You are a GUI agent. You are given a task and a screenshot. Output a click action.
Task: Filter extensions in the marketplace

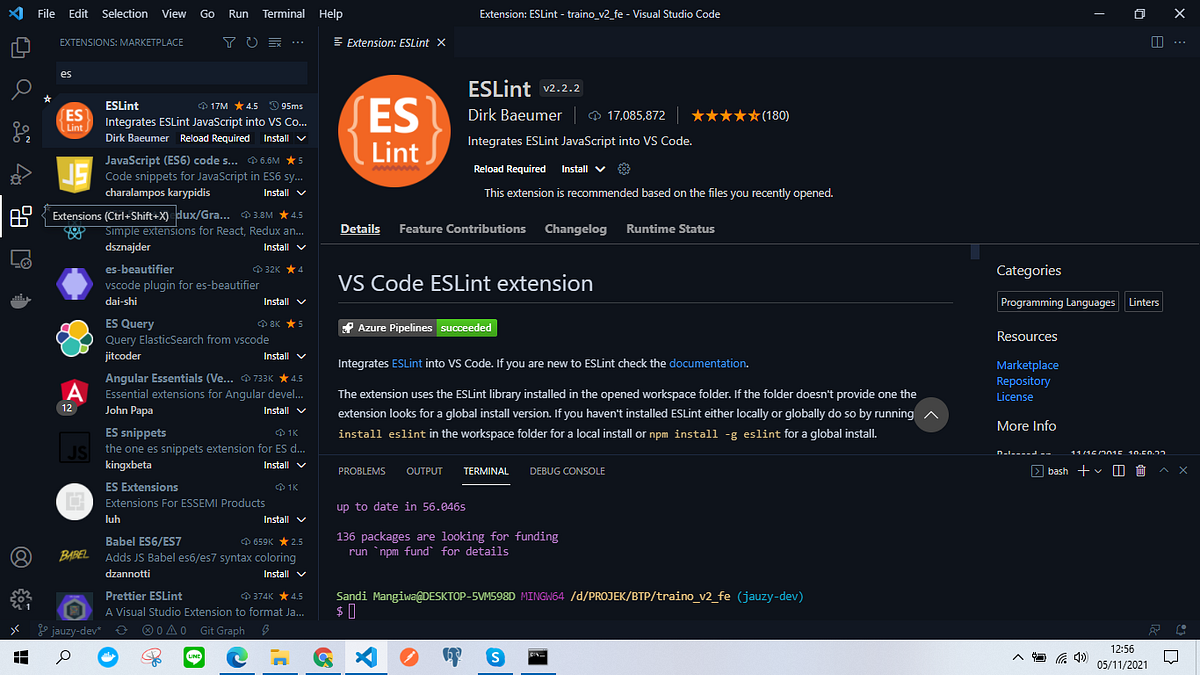click(228, 42)
